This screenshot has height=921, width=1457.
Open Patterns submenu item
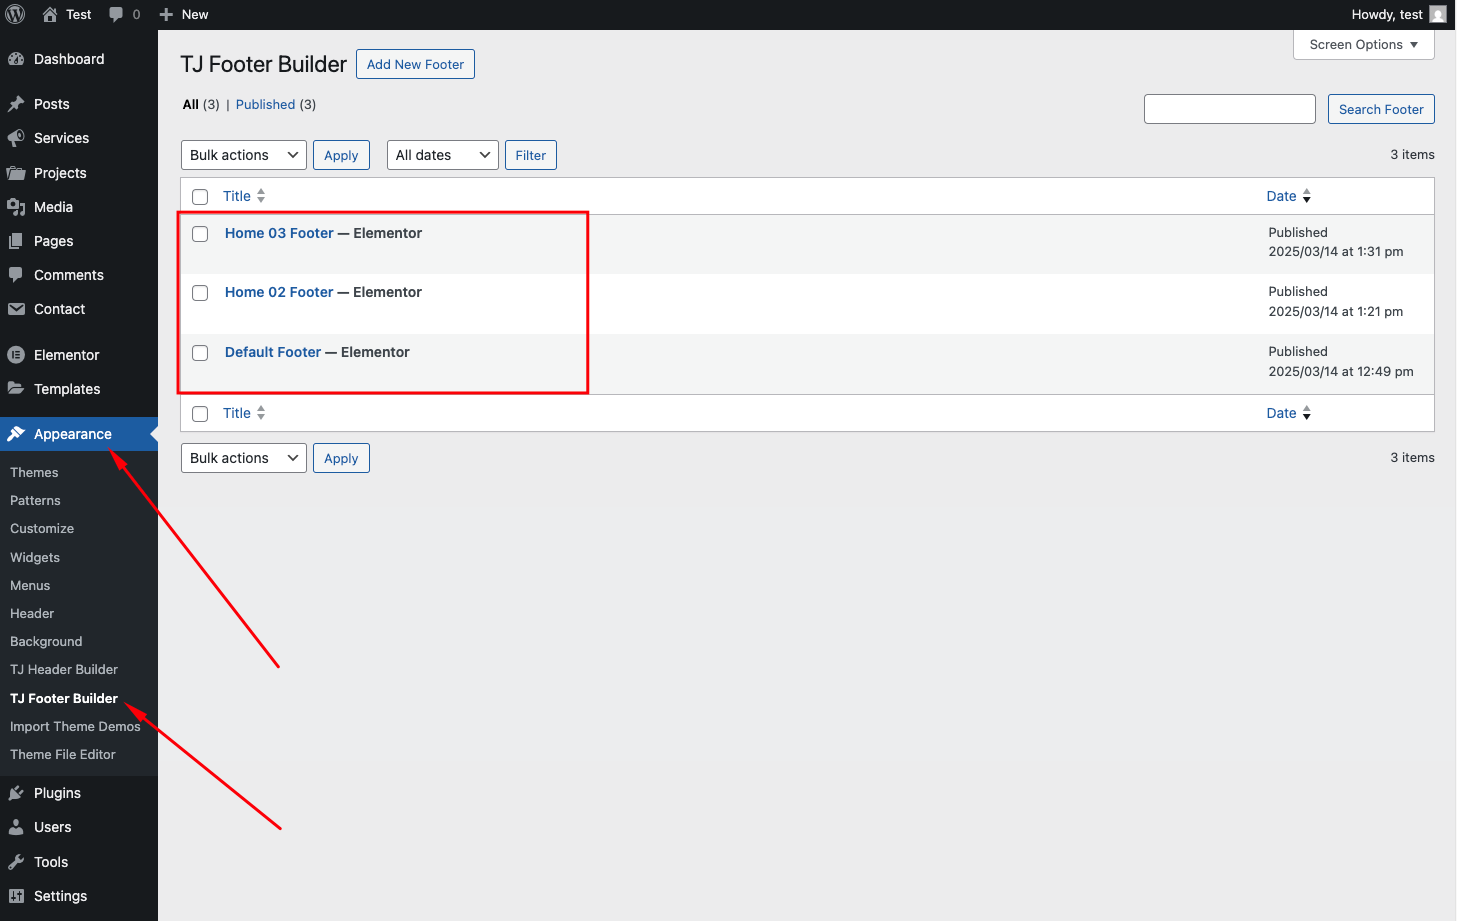[35, 500]
